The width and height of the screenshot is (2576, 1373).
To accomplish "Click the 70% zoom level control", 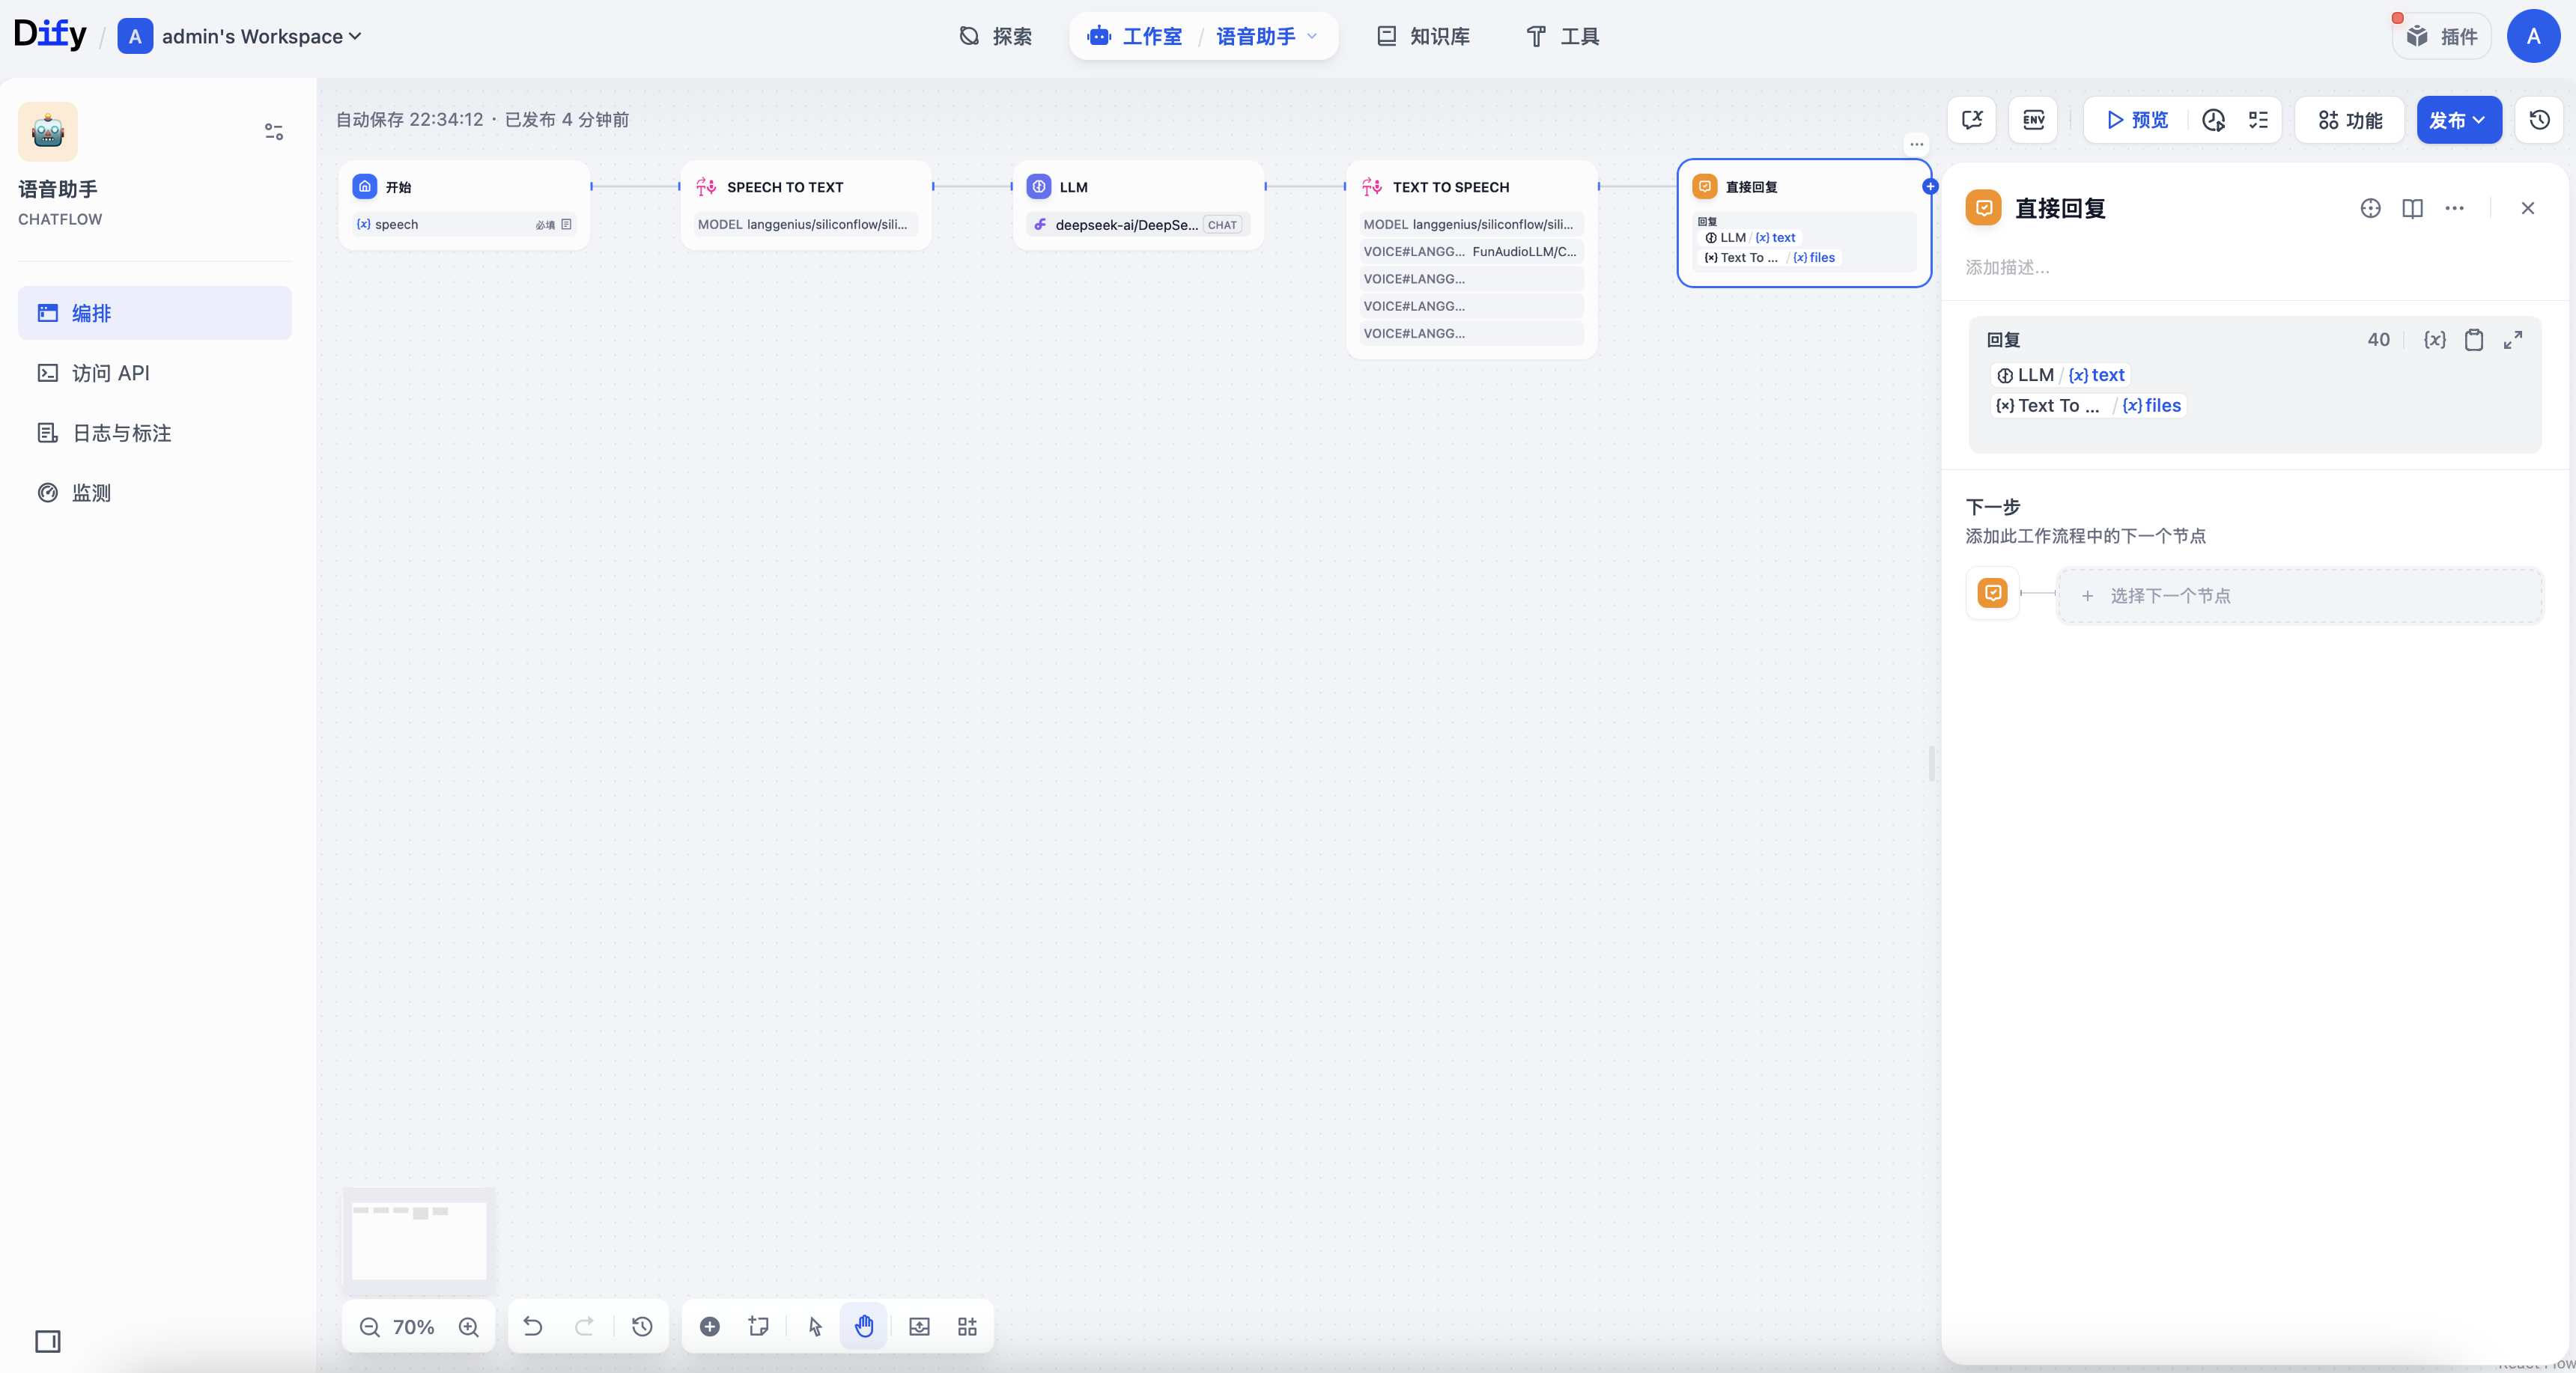I will [413, 1326].
